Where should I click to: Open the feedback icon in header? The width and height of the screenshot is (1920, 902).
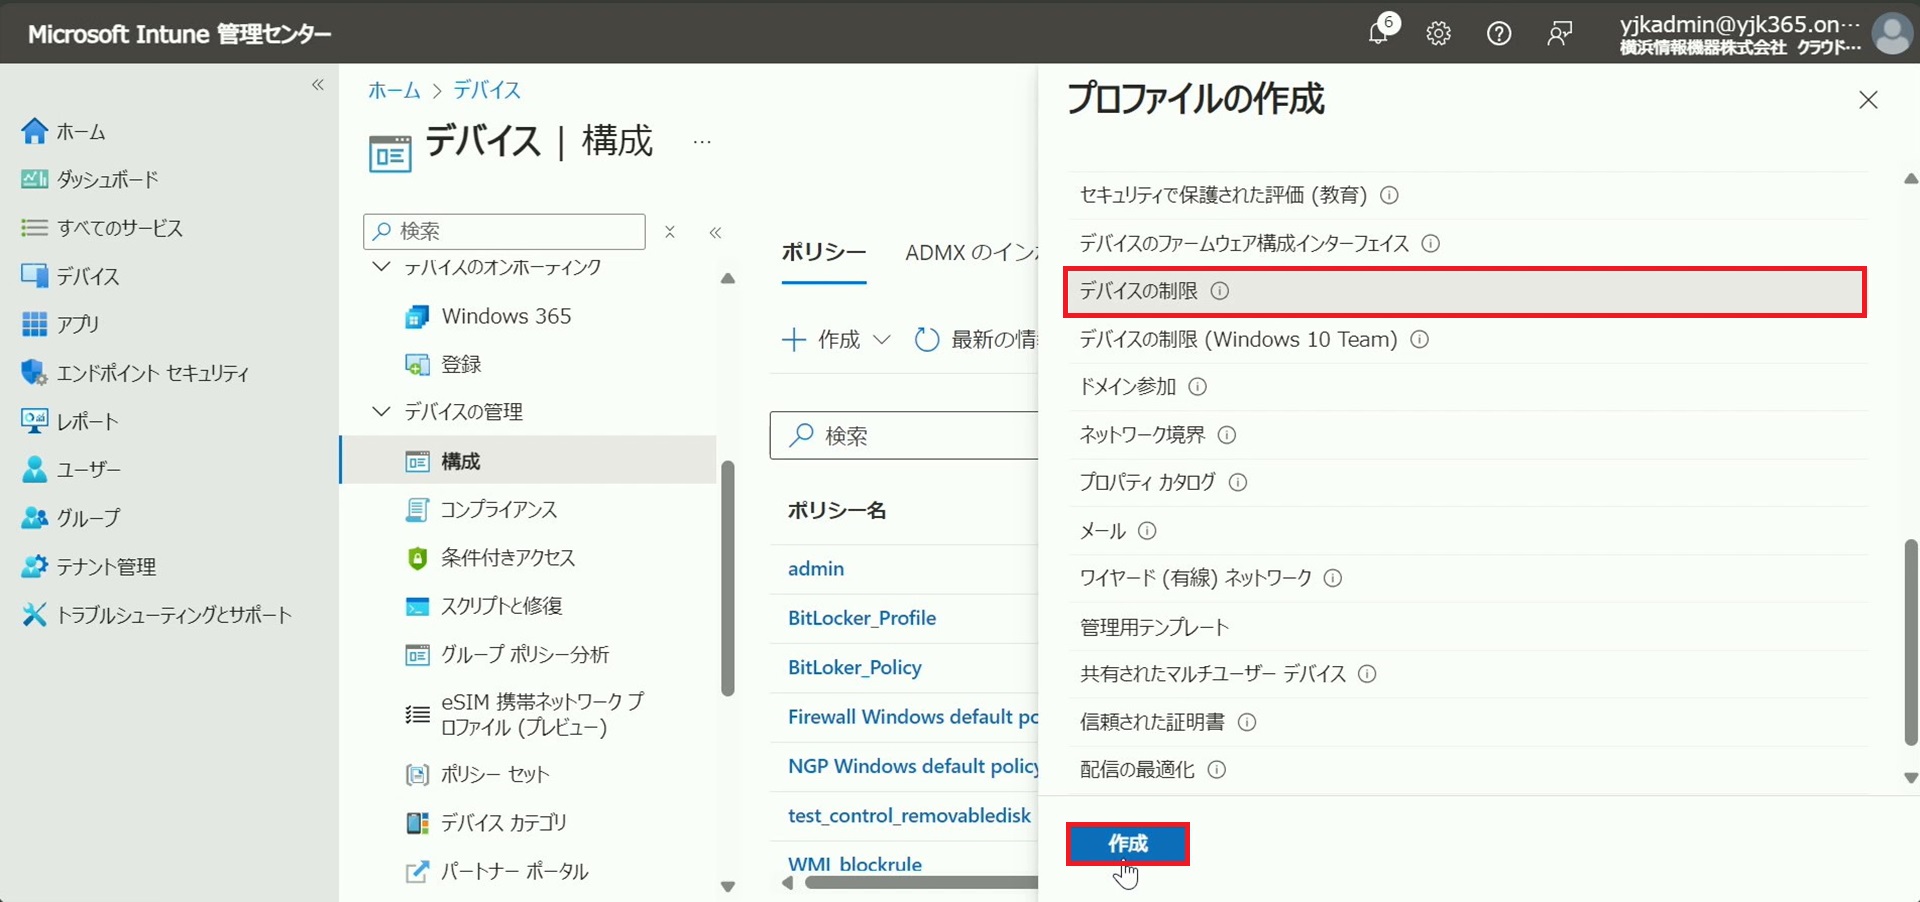click(x=1559, y=33)
